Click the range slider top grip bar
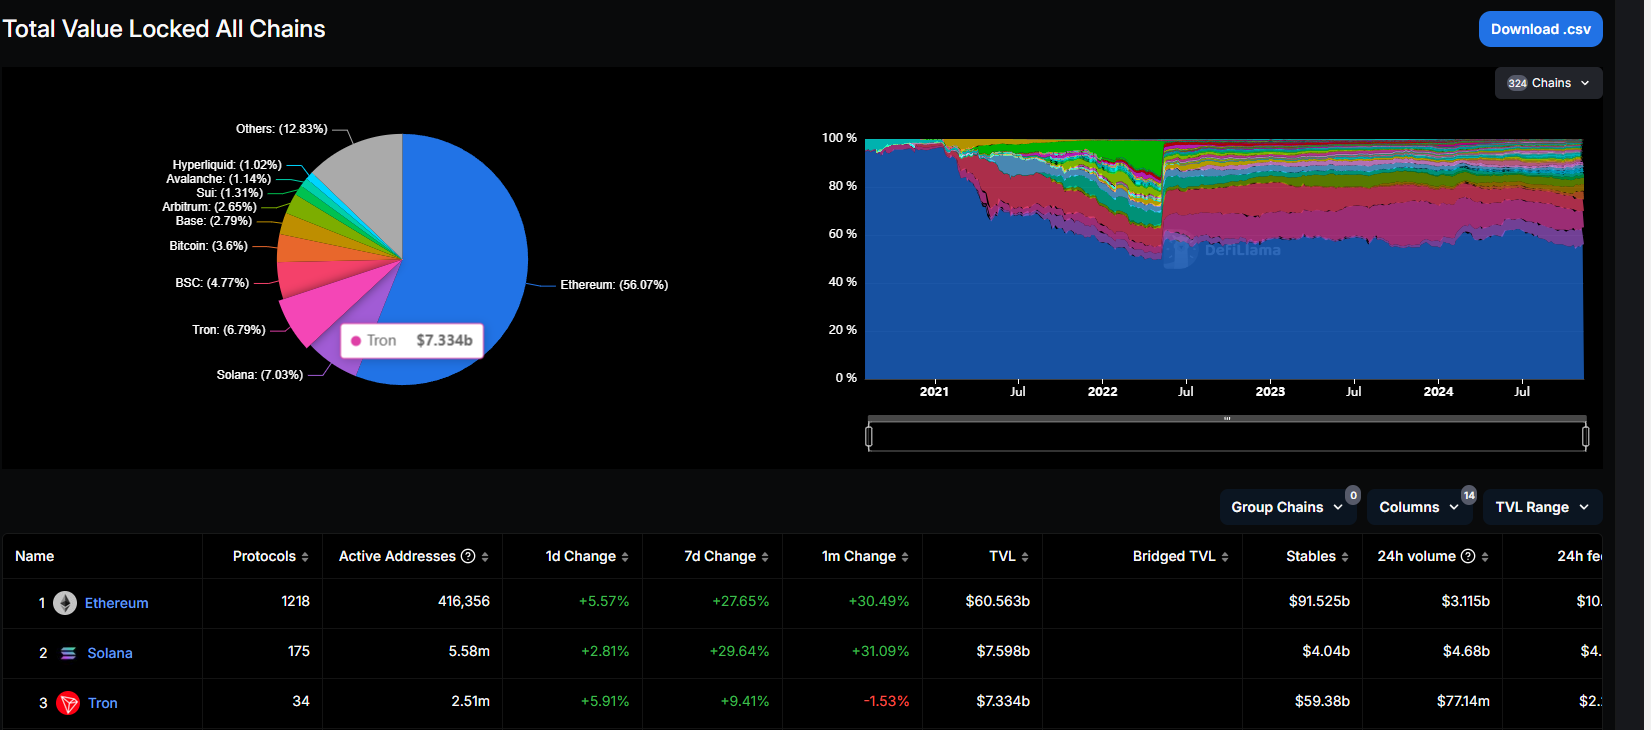The width and height of the screenshot is (1651, 730). pyautogui.click(x=1227, y=418)
